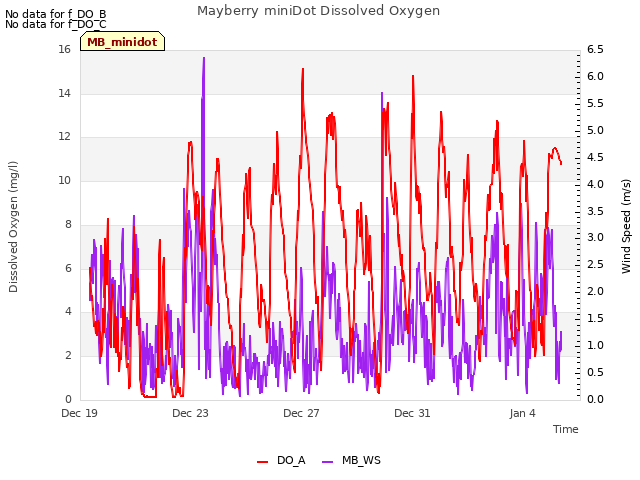Click the 4.0 wind speed axis label
Image resolution: width=640 pixels, height=480 pixels.
coord(595,184)
